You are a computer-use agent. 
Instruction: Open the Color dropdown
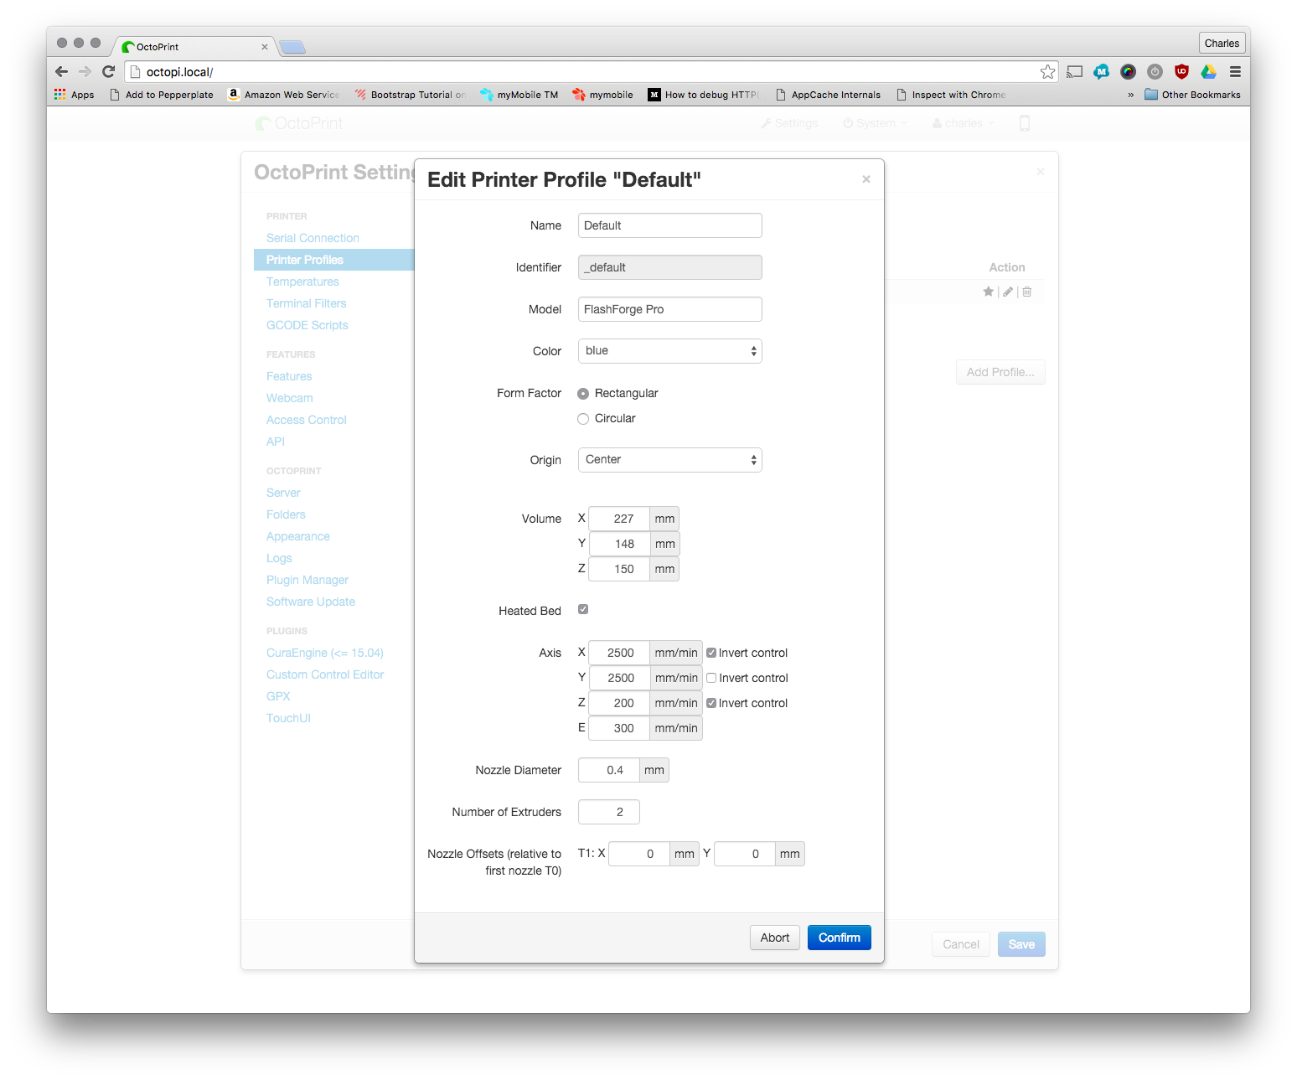pyautogui.click(x=669, y=351)
